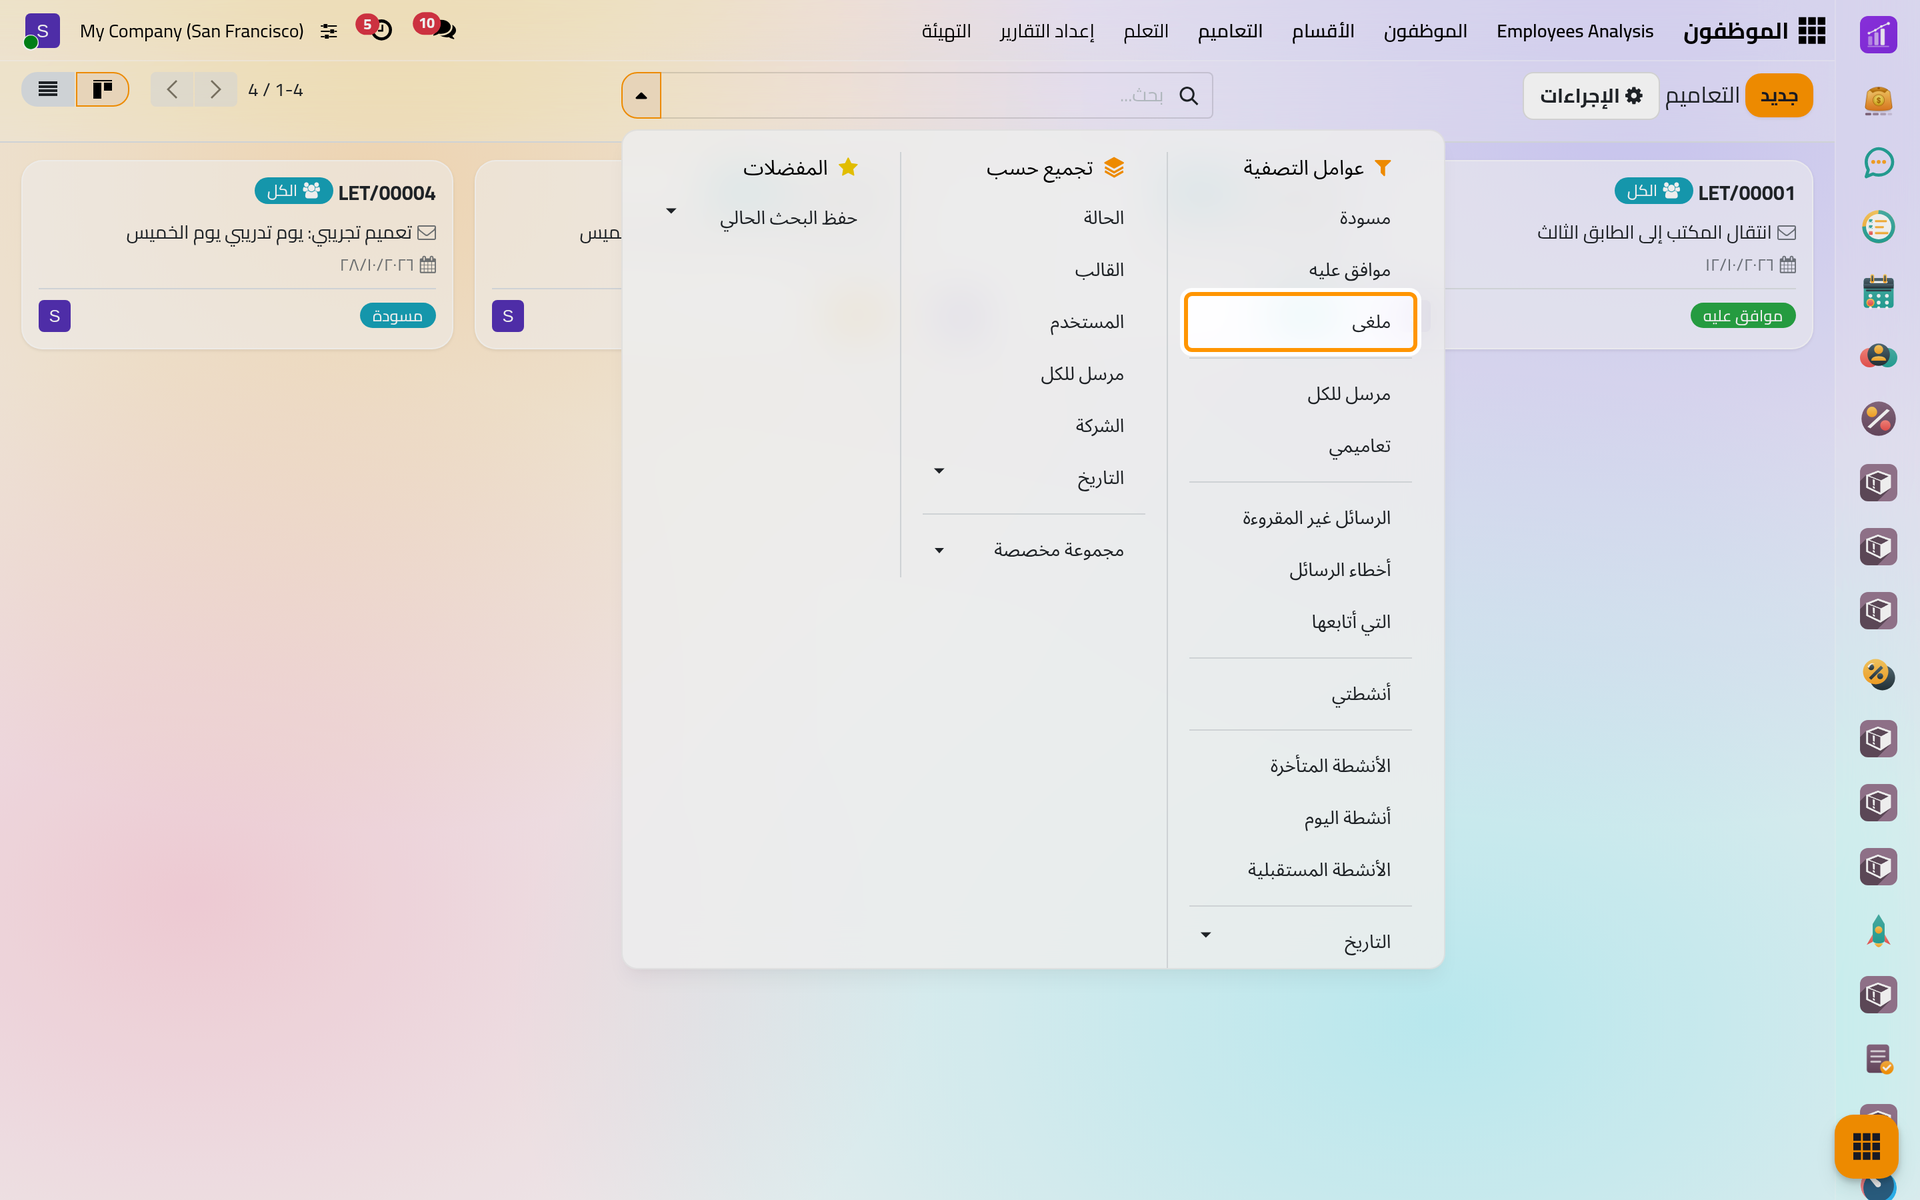Image resolution: width=1920 pixels, height=1200 pixels.
Task: Open the discuss chat sidebar icon
Action: 1878,163
